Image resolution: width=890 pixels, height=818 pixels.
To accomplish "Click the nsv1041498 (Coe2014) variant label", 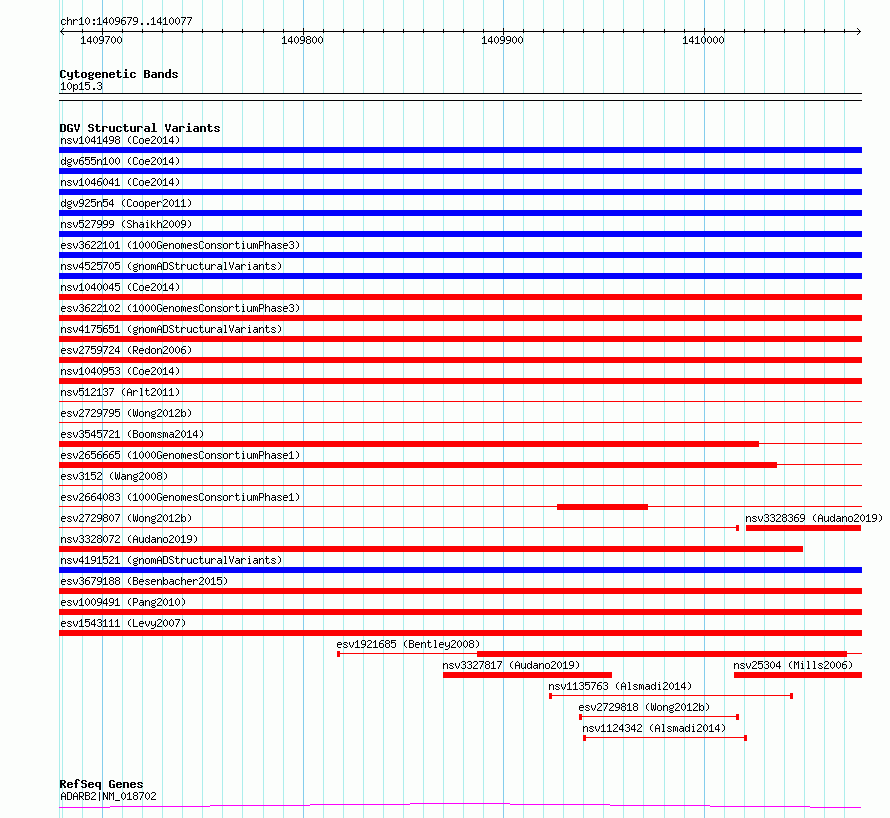I will [120, 140].
